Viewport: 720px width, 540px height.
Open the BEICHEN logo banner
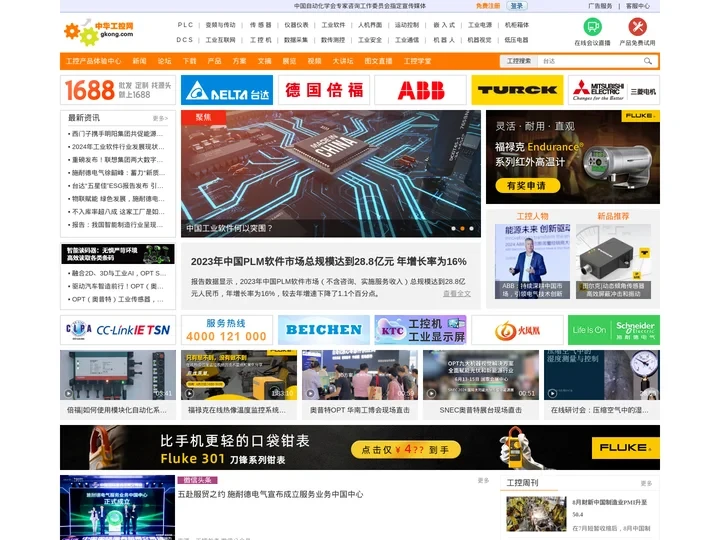(324, 330)
